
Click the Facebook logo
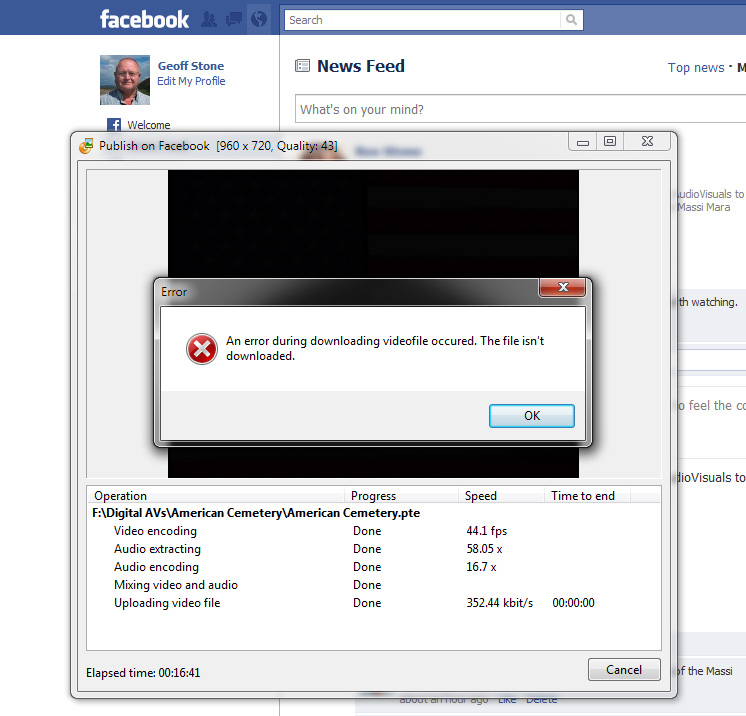(x=144, y=20)
